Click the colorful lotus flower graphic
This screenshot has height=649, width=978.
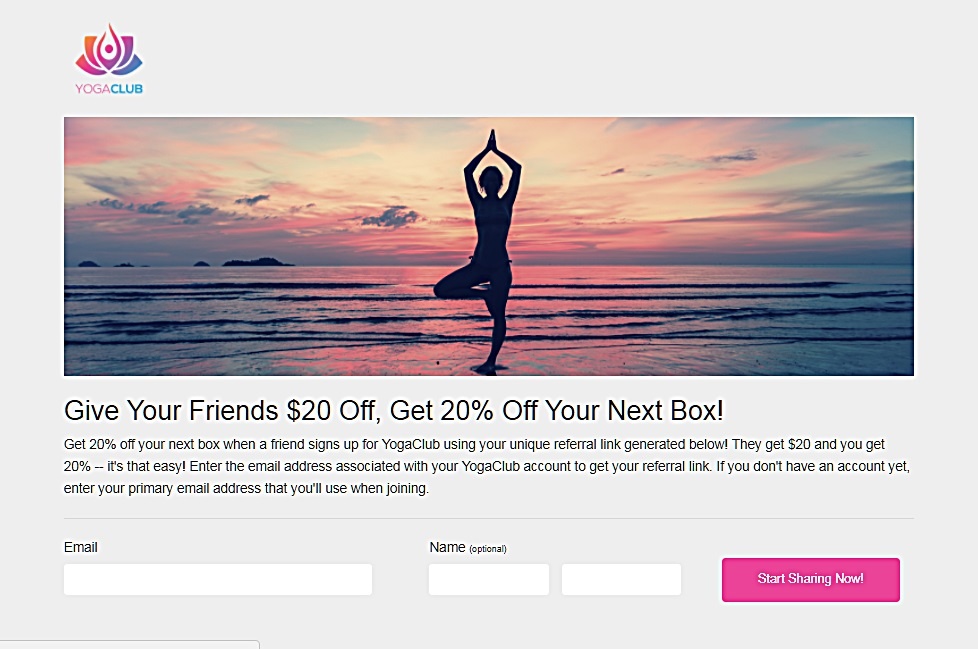pyautogui.click(x=108, y=50)
